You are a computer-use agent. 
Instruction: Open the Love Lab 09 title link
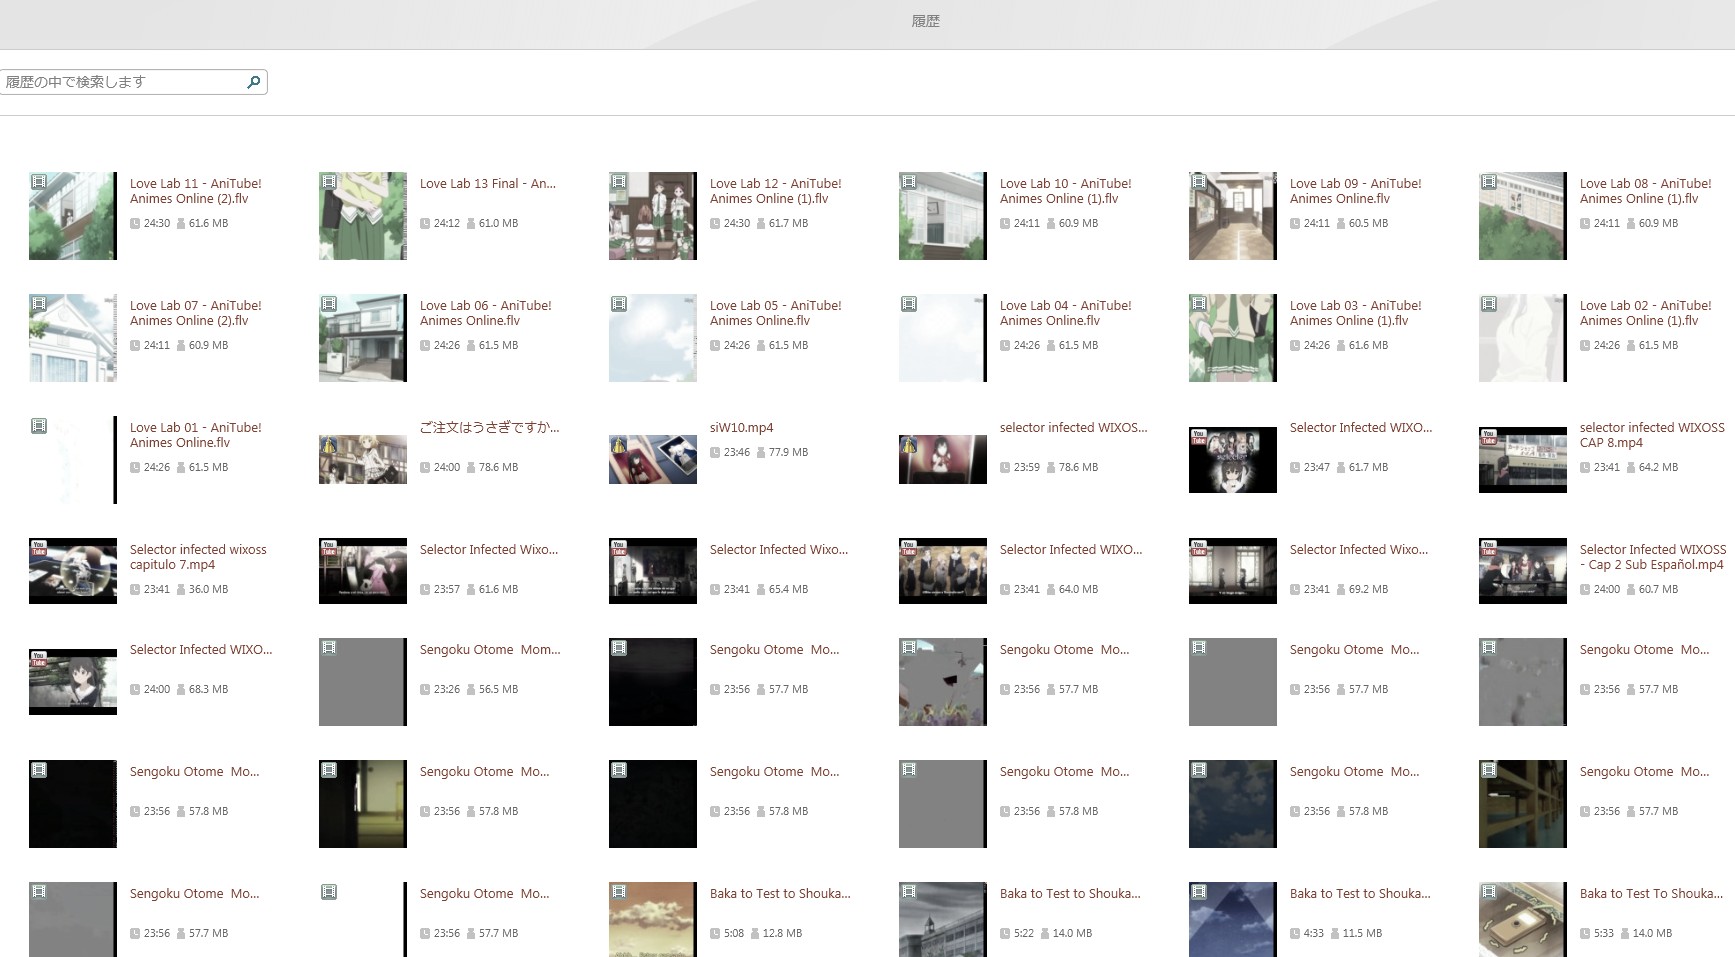pyautogui.click(x=1356, y=191)
